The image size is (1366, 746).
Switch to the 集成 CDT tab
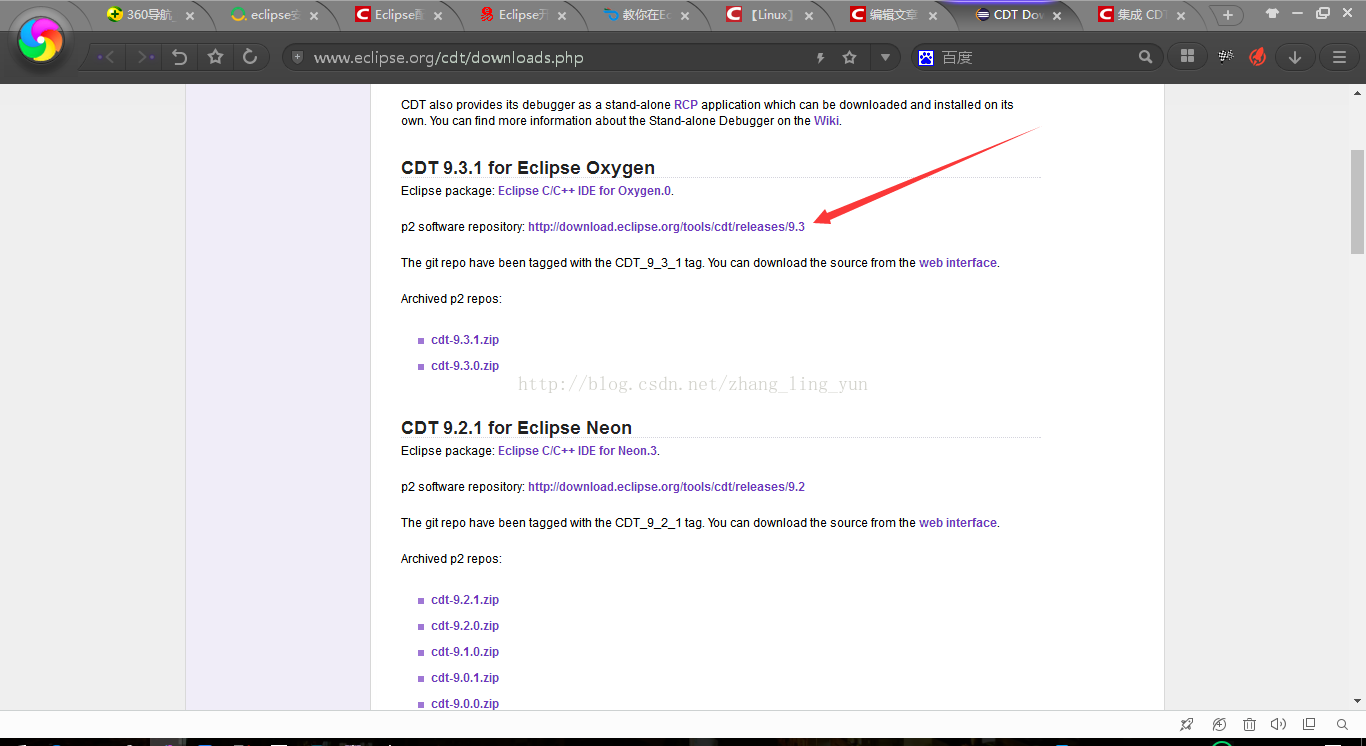[1135, 15]
